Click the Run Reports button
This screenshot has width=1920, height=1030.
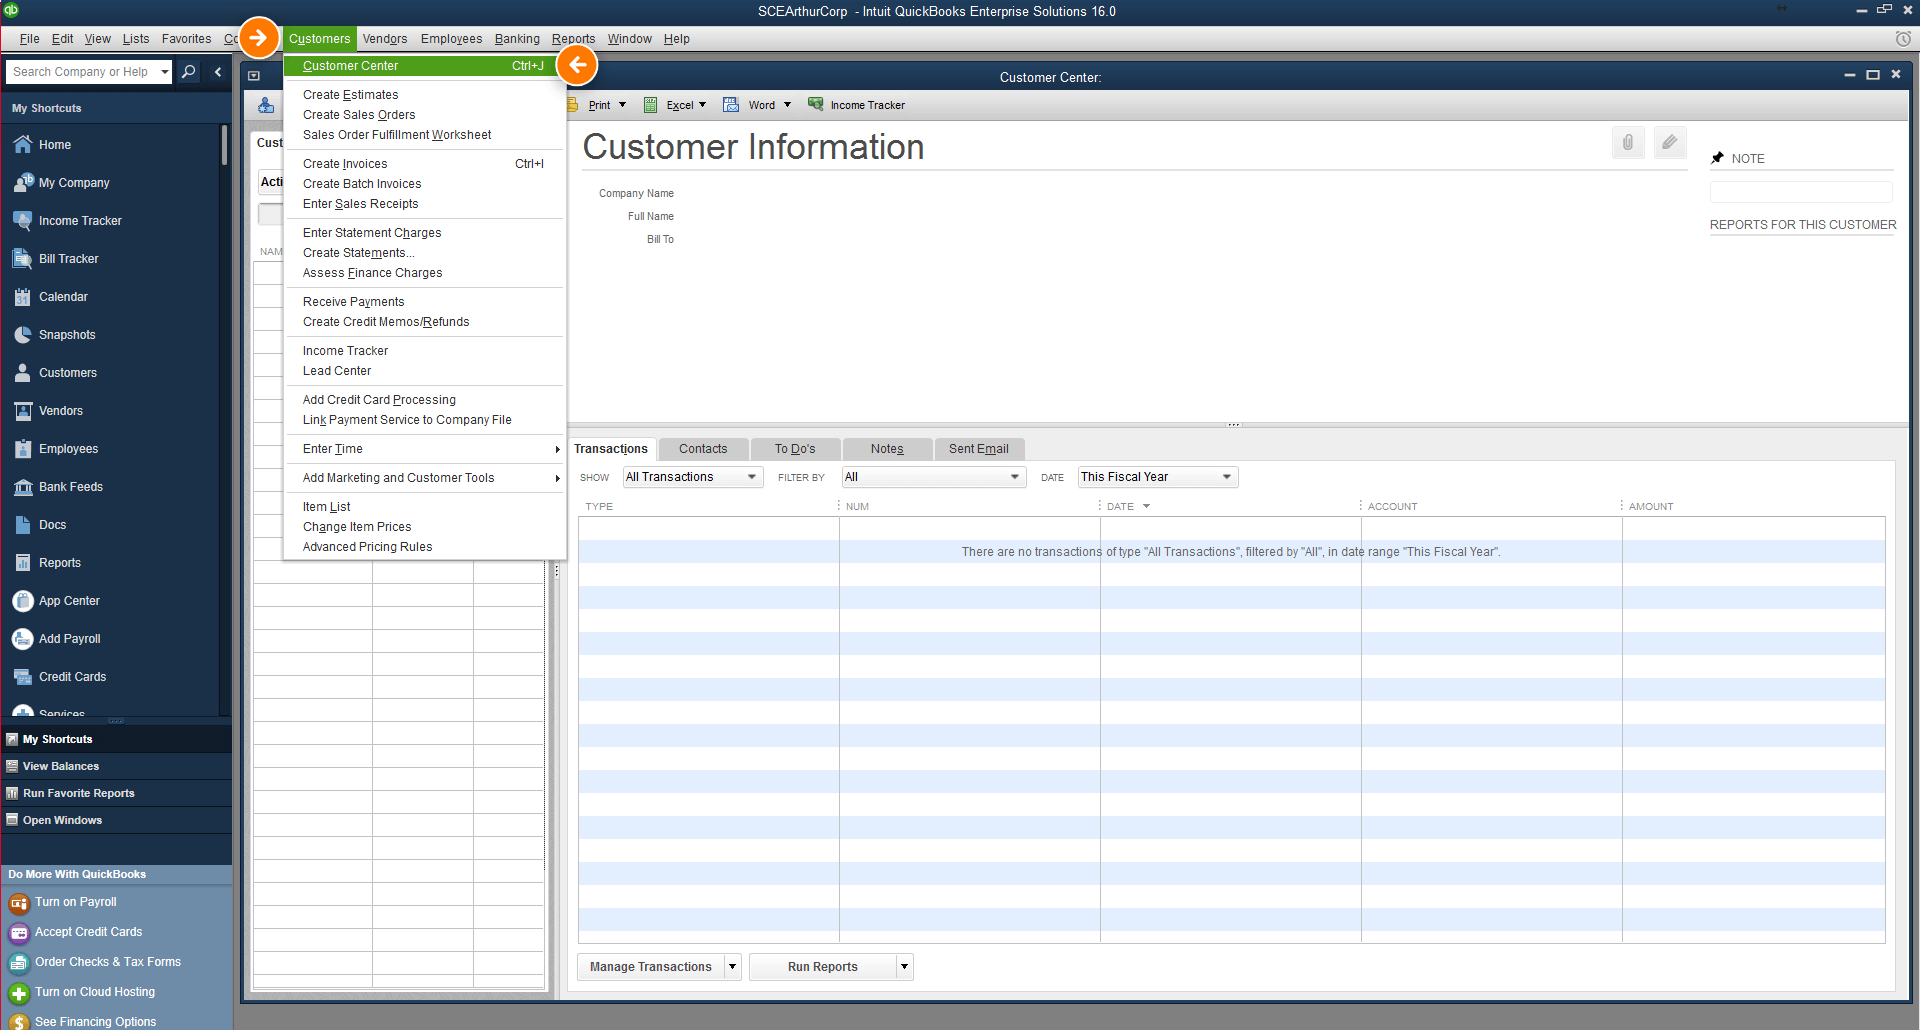pos(823,967)
